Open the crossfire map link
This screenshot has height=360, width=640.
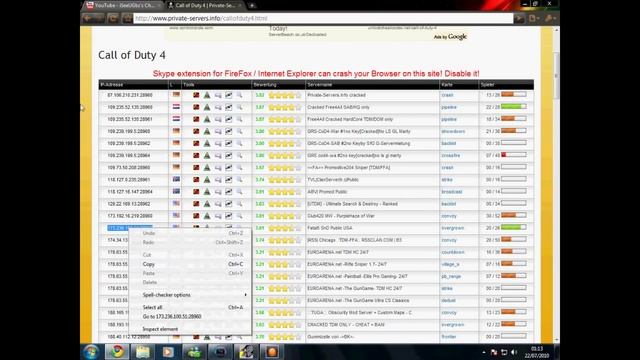(451, 156)
